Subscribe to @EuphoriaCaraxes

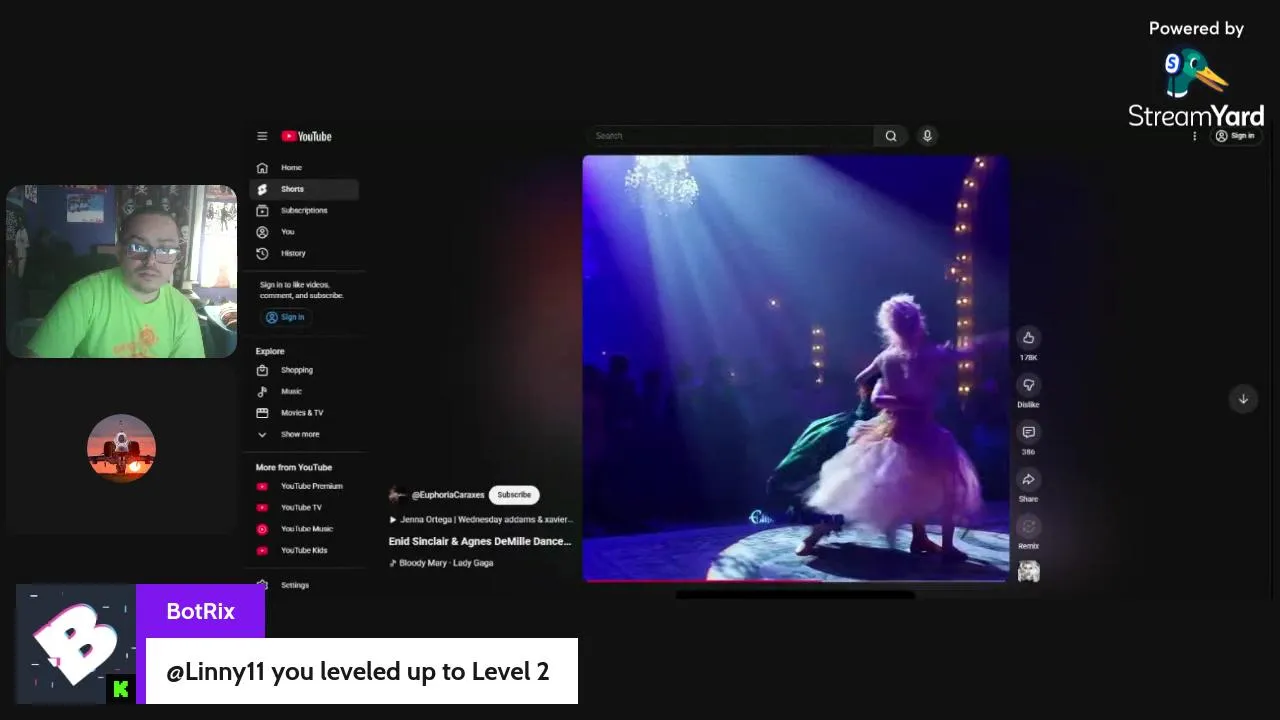click(514, 495)
